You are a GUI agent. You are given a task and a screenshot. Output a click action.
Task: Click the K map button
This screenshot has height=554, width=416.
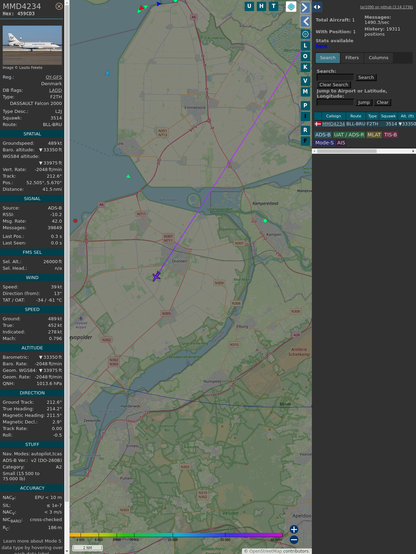(305, 67)
